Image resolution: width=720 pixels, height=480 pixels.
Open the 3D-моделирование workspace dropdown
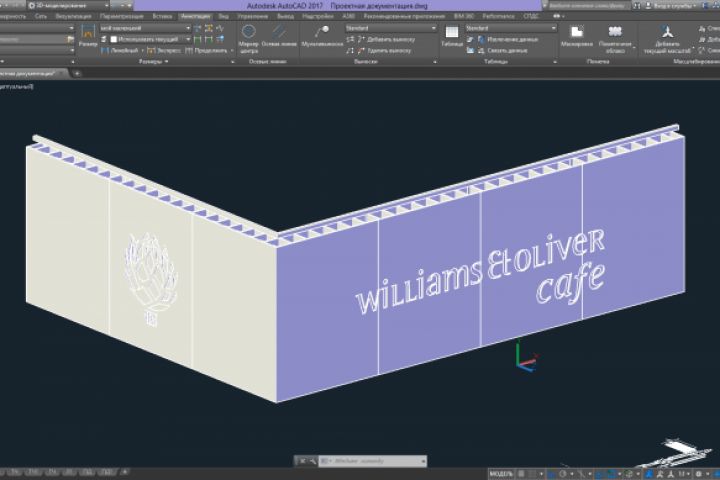click(x=68, y=6)
